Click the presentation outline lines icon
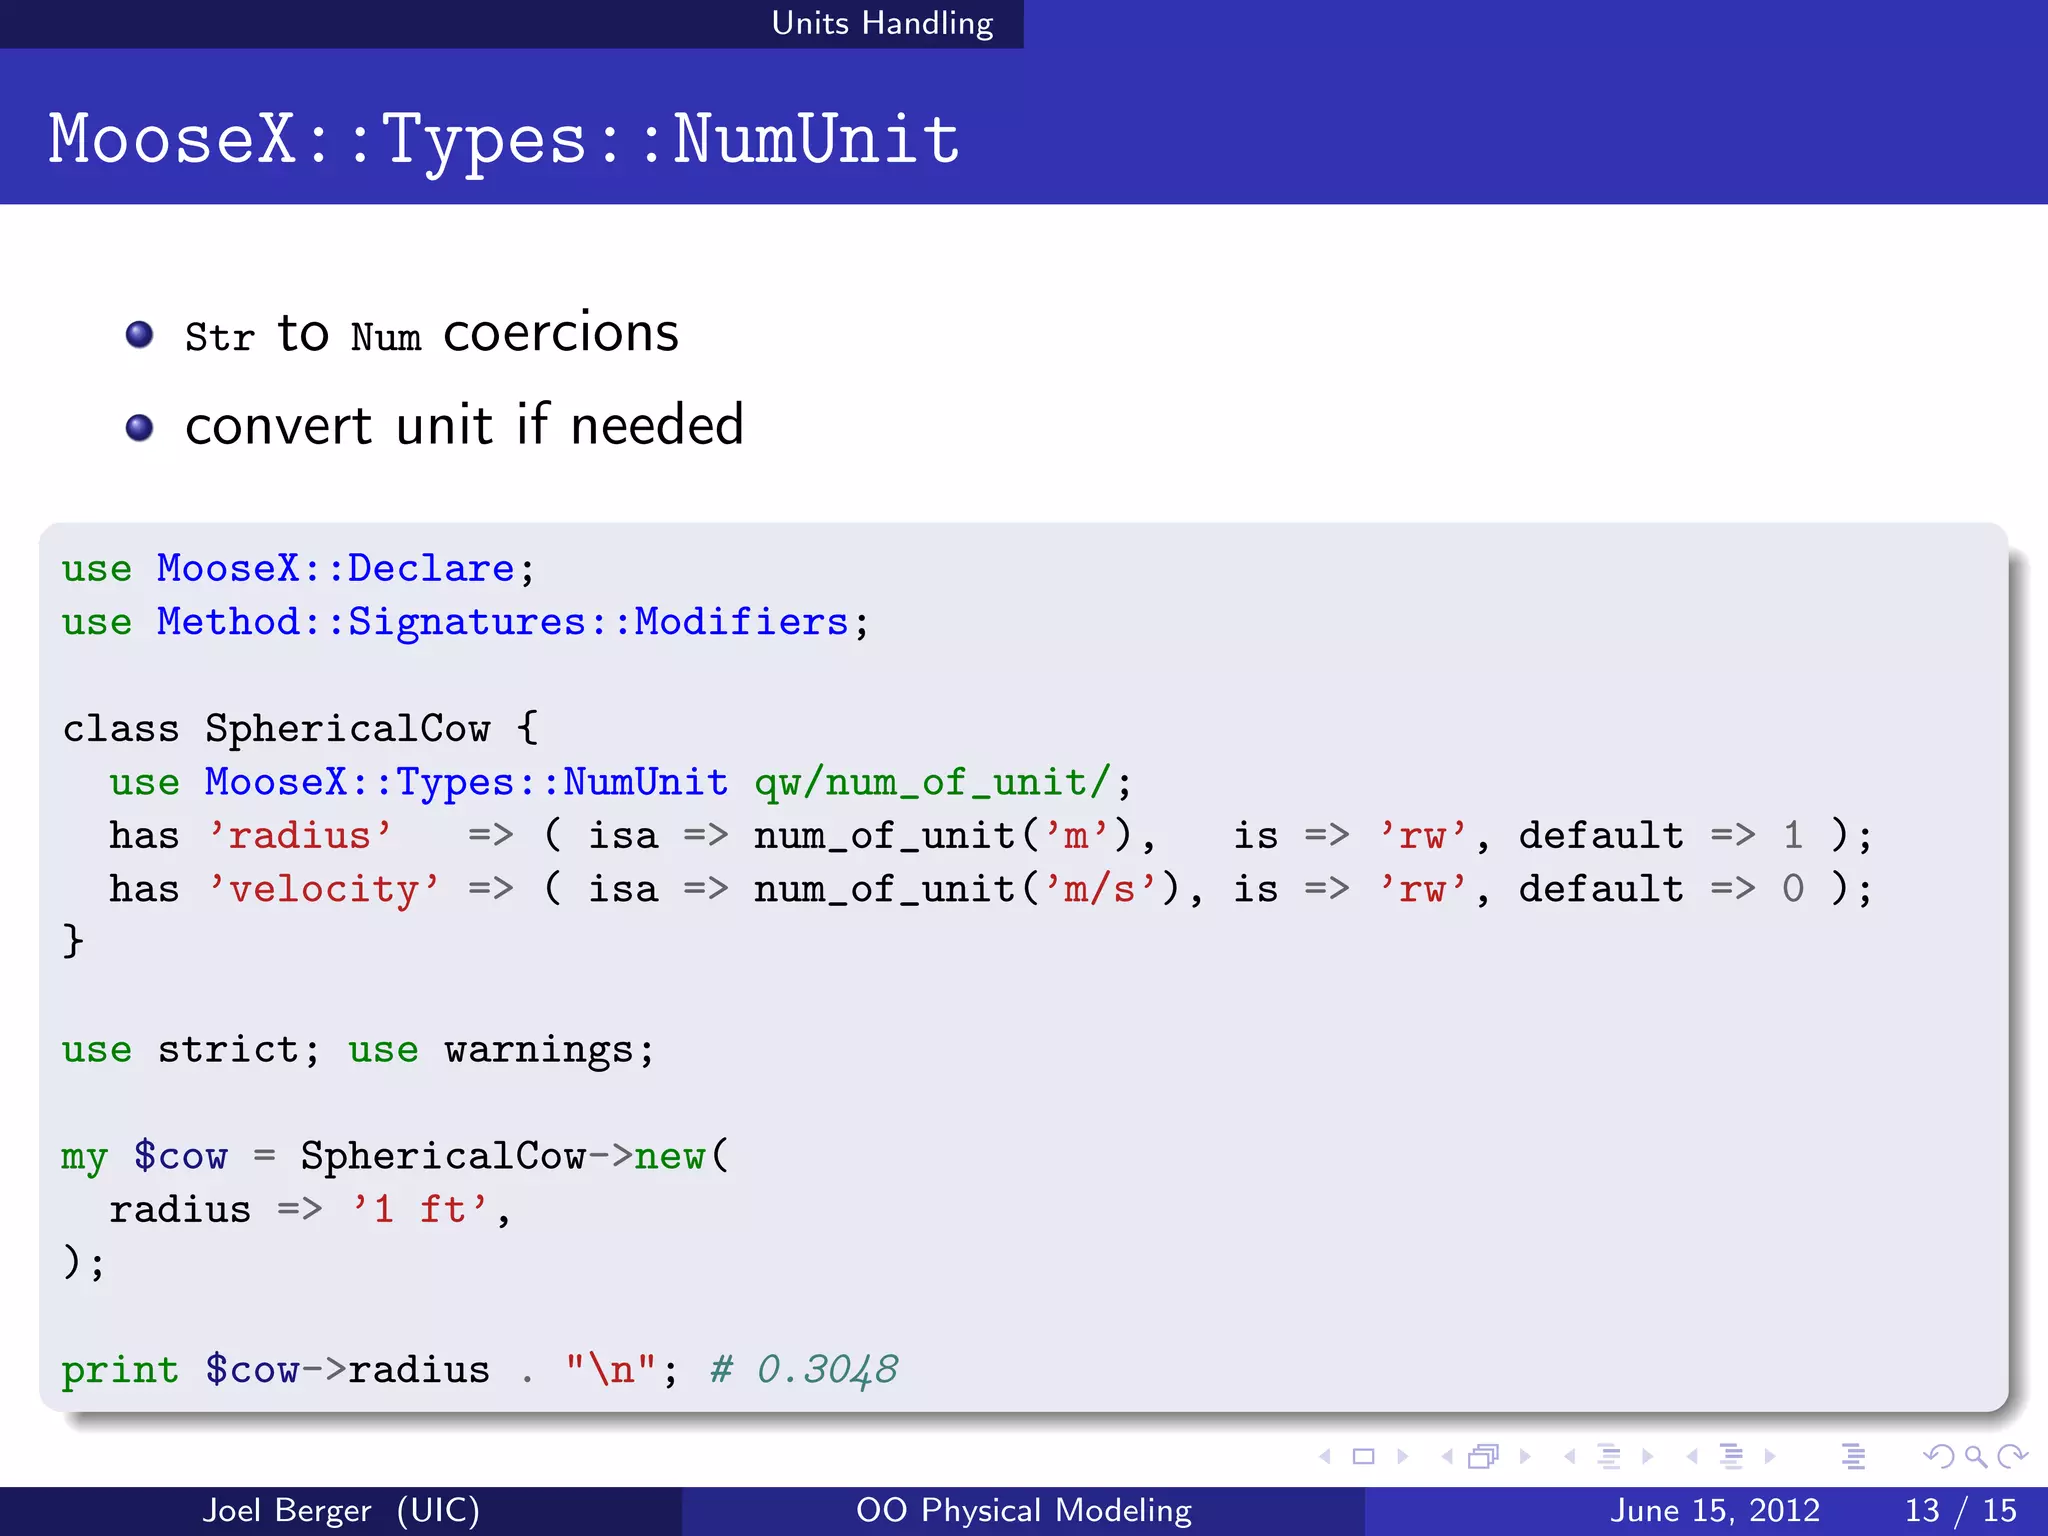The image size is (2048, 1536). click(1853, 1457)
